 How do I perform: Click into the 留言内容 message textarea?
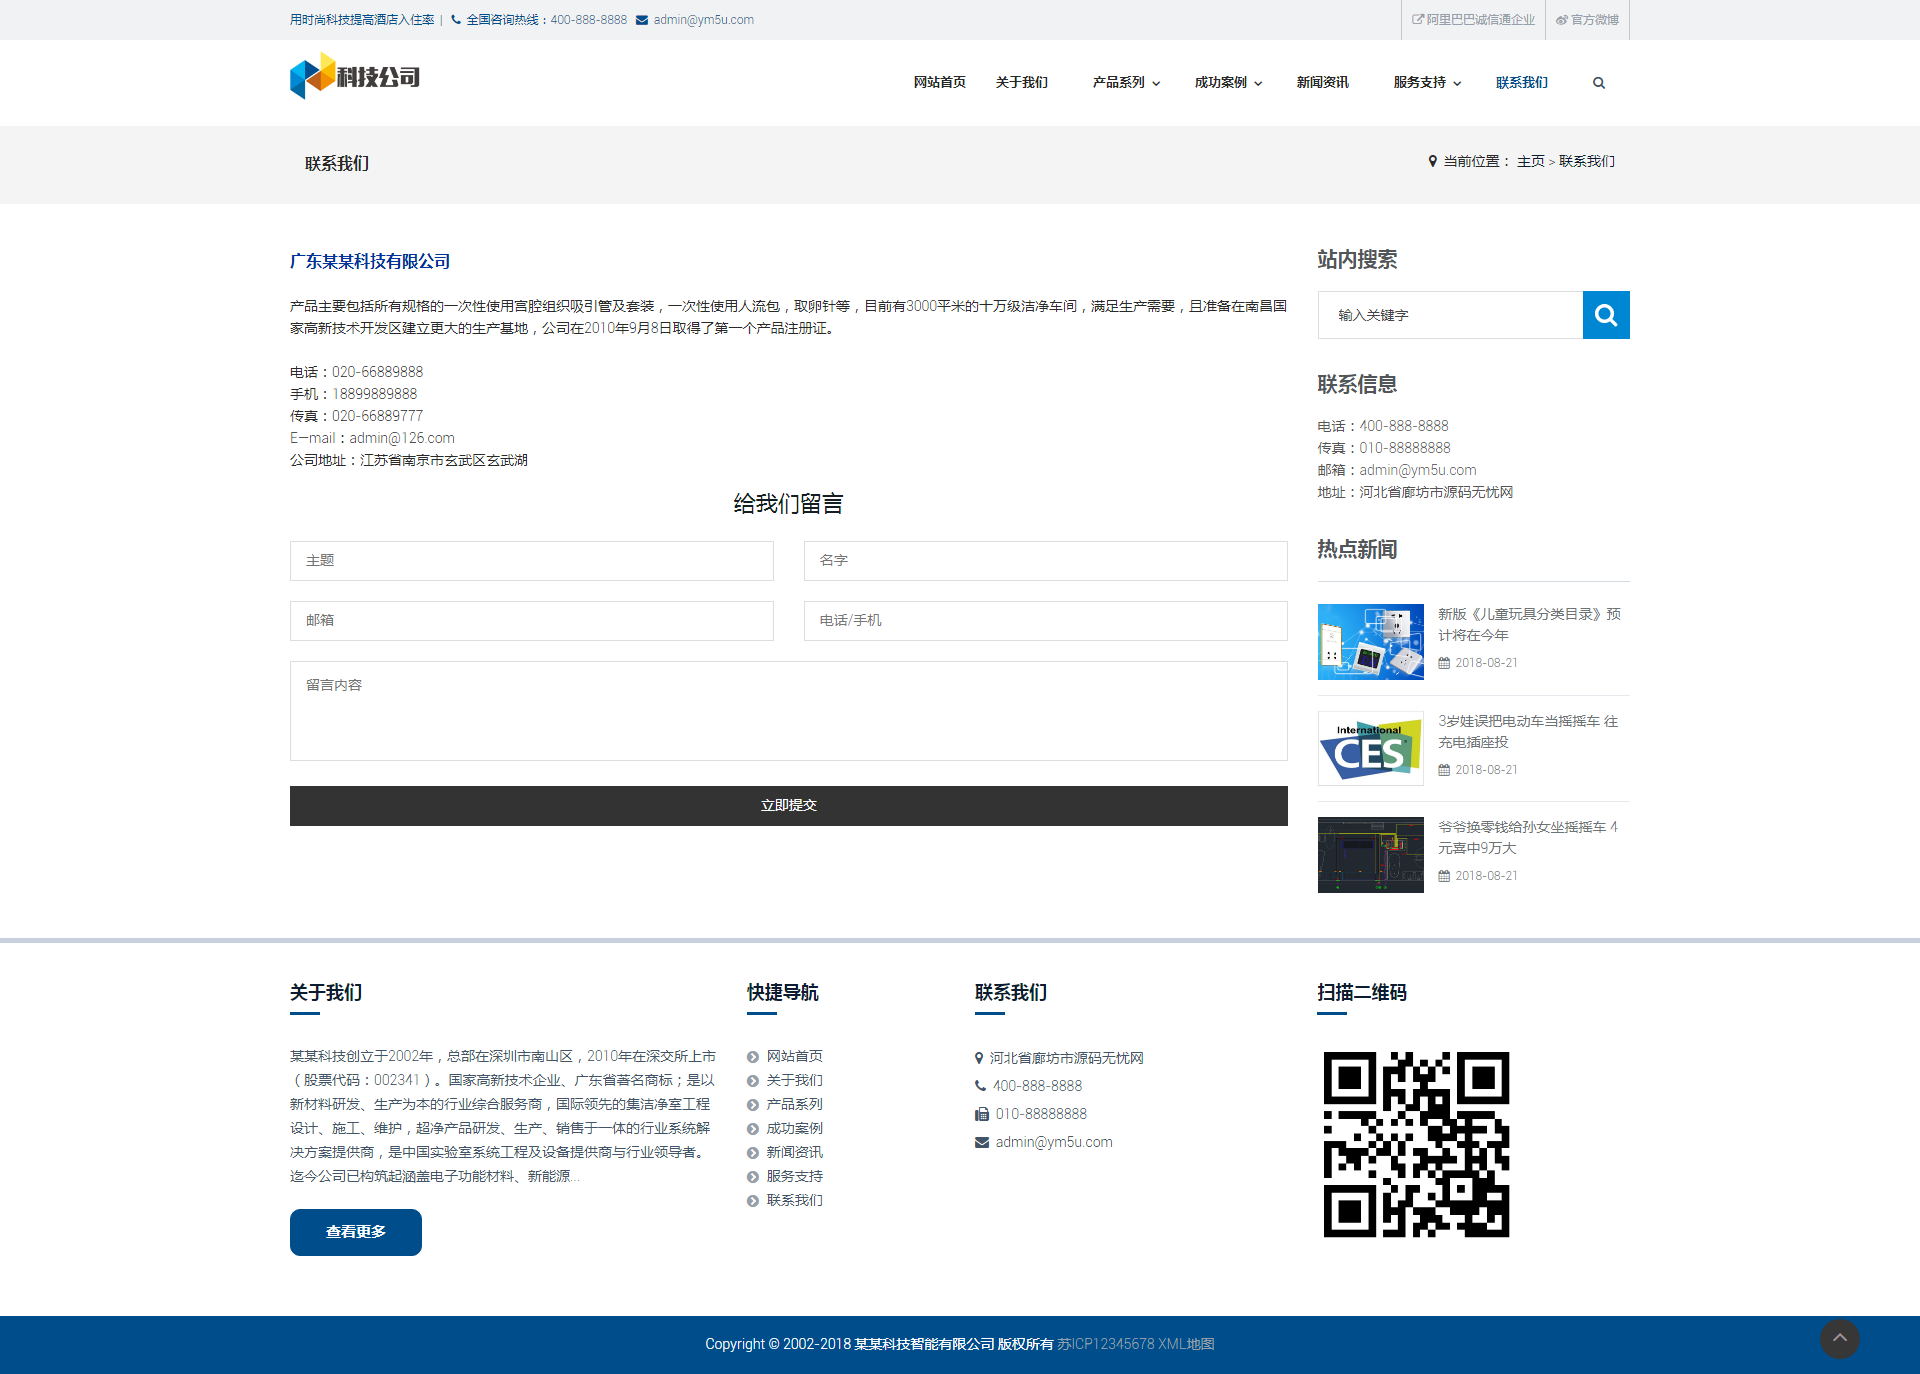pyautogui.click(x=788, y=710)
